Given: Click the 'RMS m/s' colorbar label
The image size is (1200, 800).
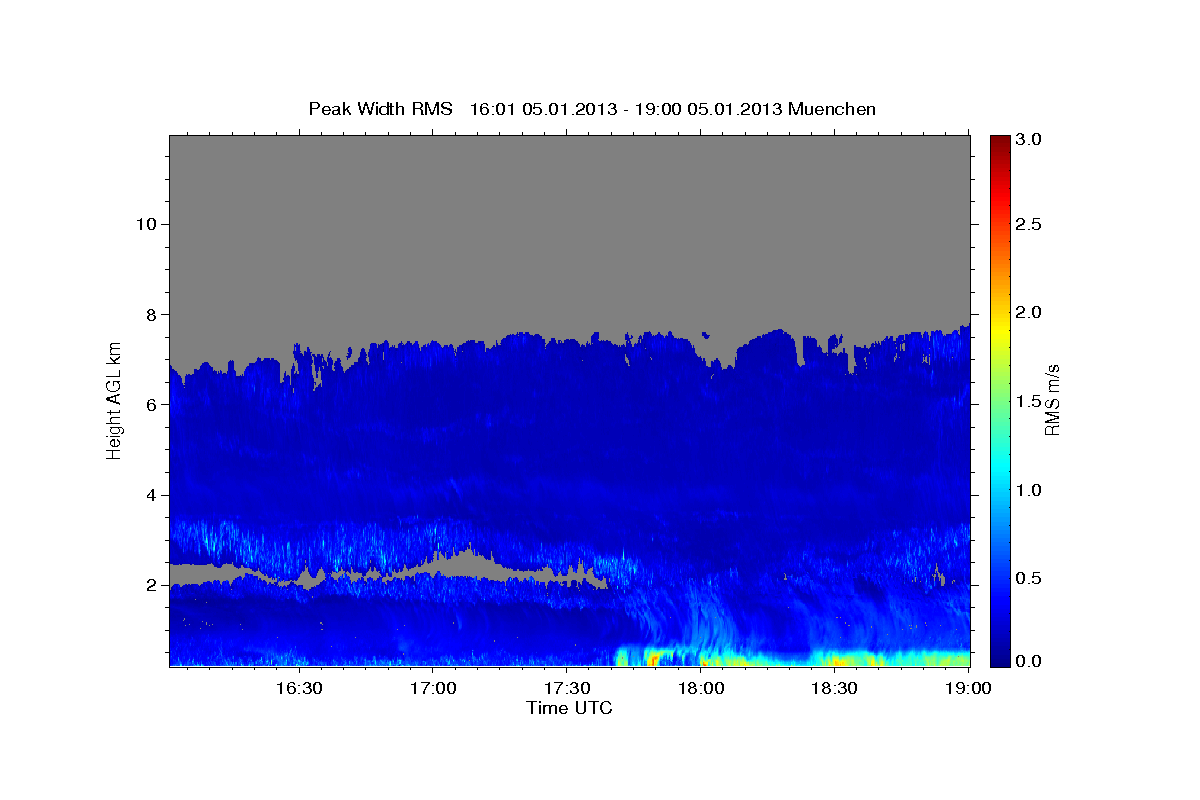Looking at the screenshot, I should pyautogui.click(x=1051, y=400).
